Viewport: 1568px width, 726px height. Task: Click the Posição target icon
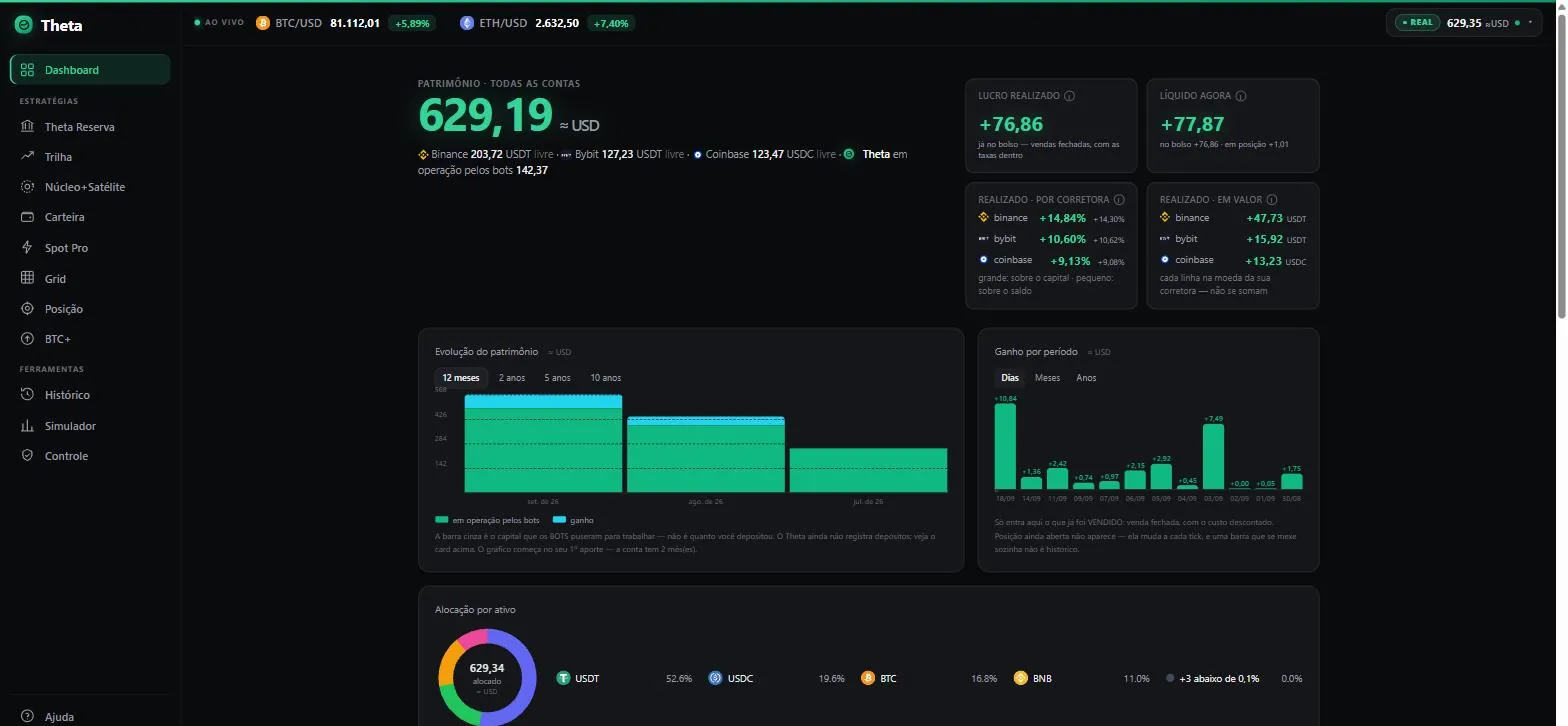27,309
